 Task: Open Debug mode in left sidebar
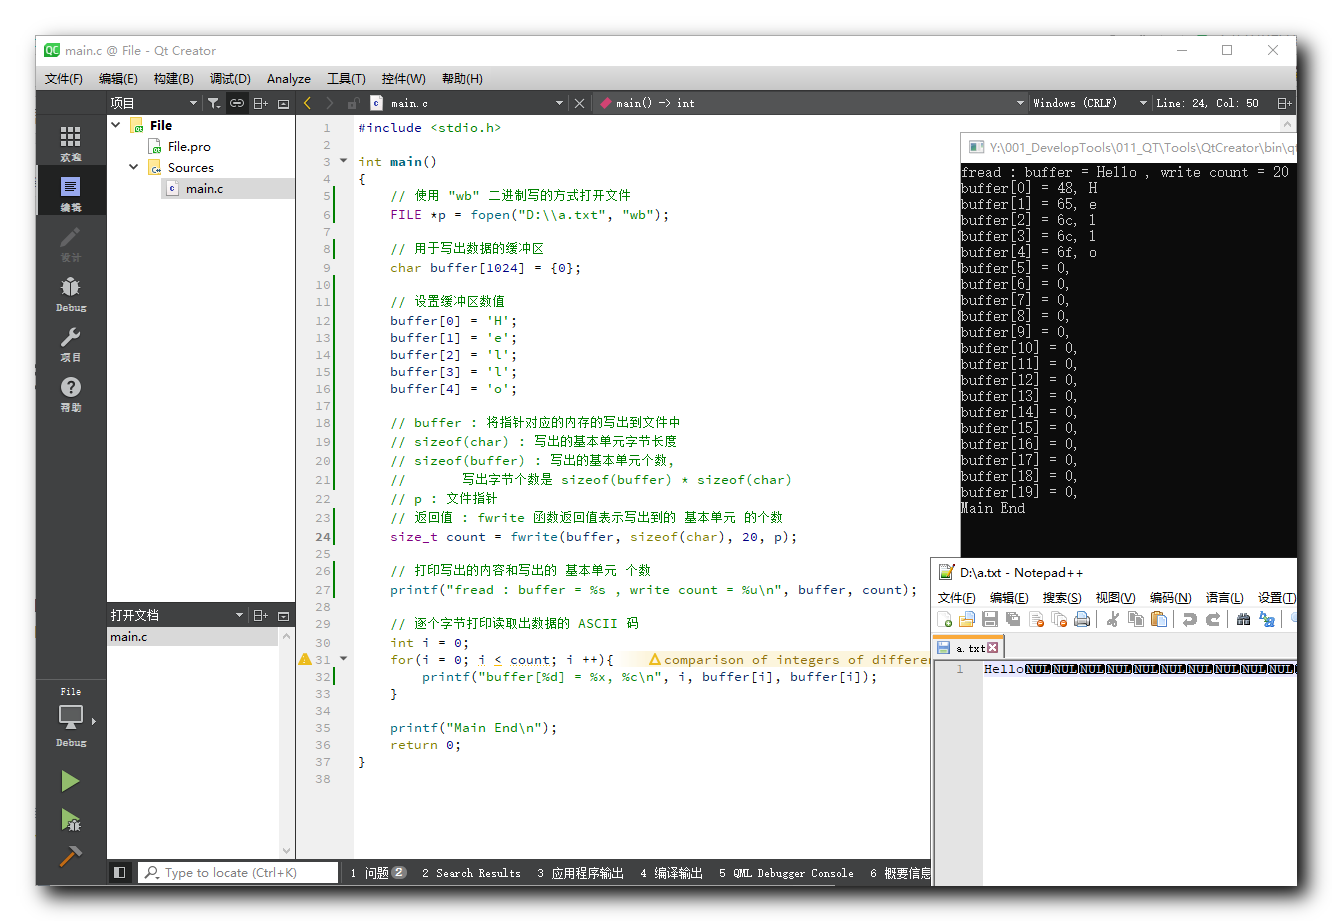click(70, 293)
